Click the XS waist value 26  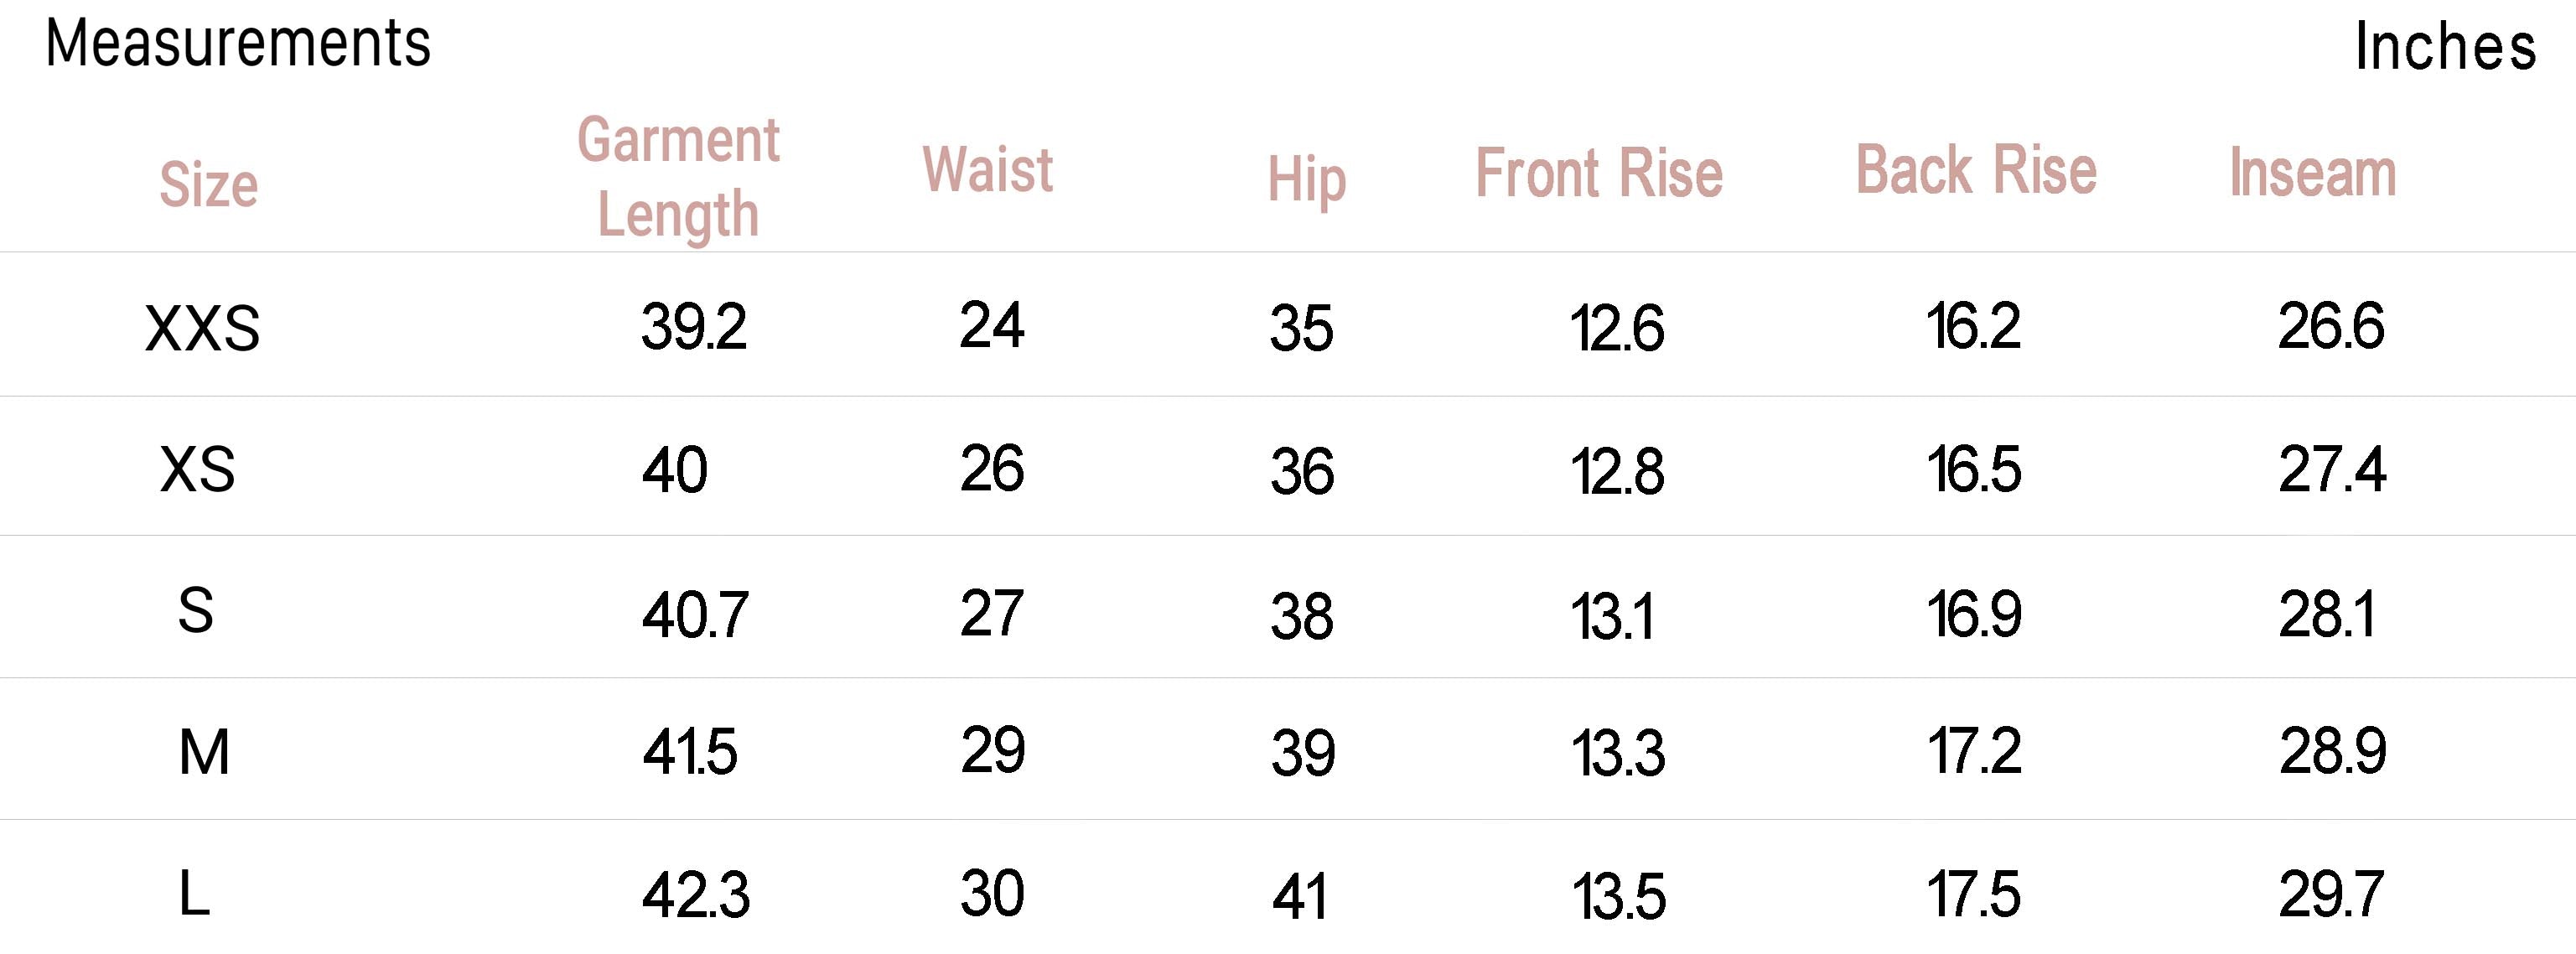[991, 468]
